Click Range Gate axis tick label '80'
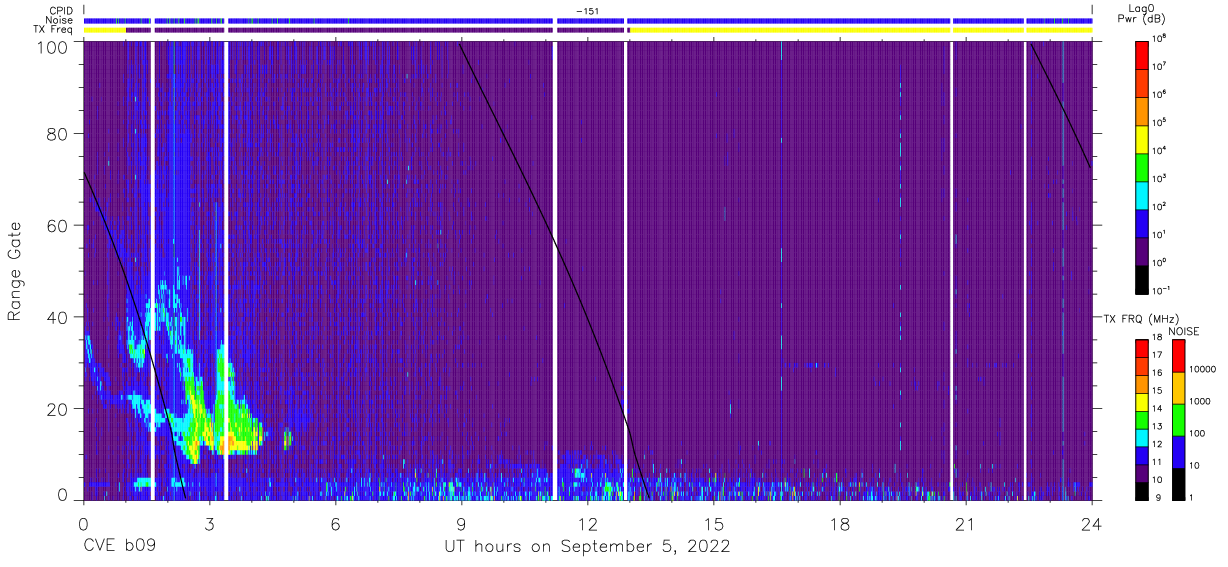 59,134
